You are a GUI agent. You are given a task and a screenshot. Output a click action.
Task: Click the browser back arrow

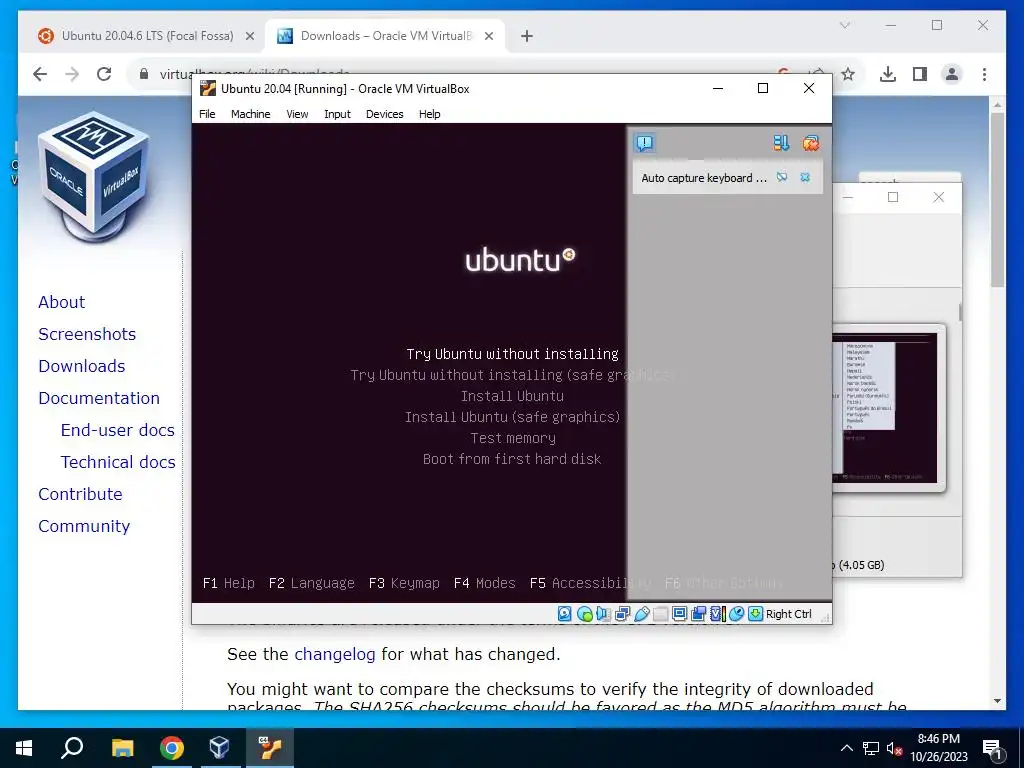point(40,74)
